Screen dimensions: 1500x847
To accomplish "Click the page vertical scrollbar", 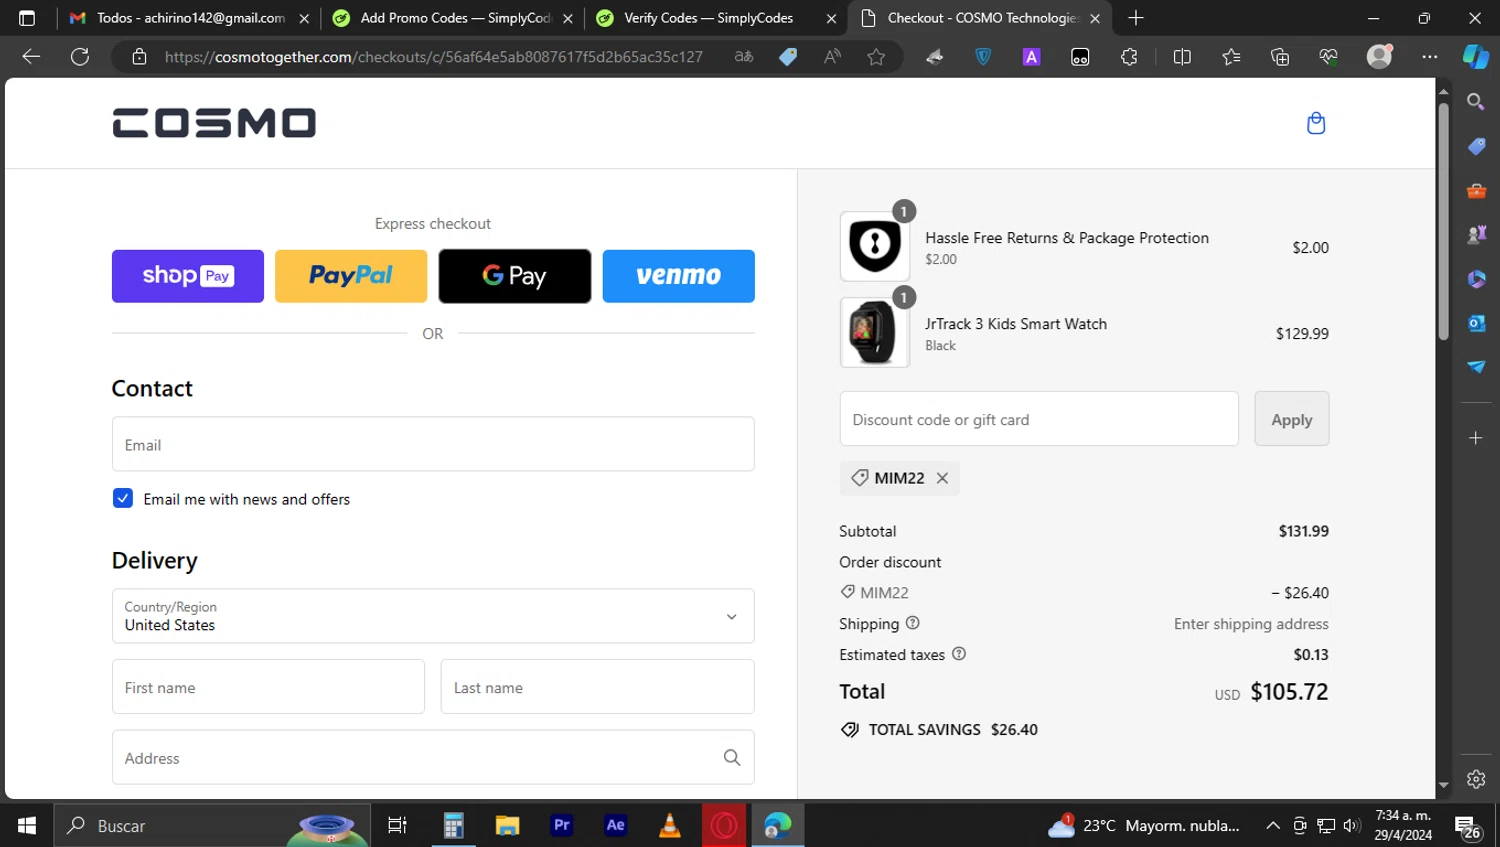I will pos(1443,220).
